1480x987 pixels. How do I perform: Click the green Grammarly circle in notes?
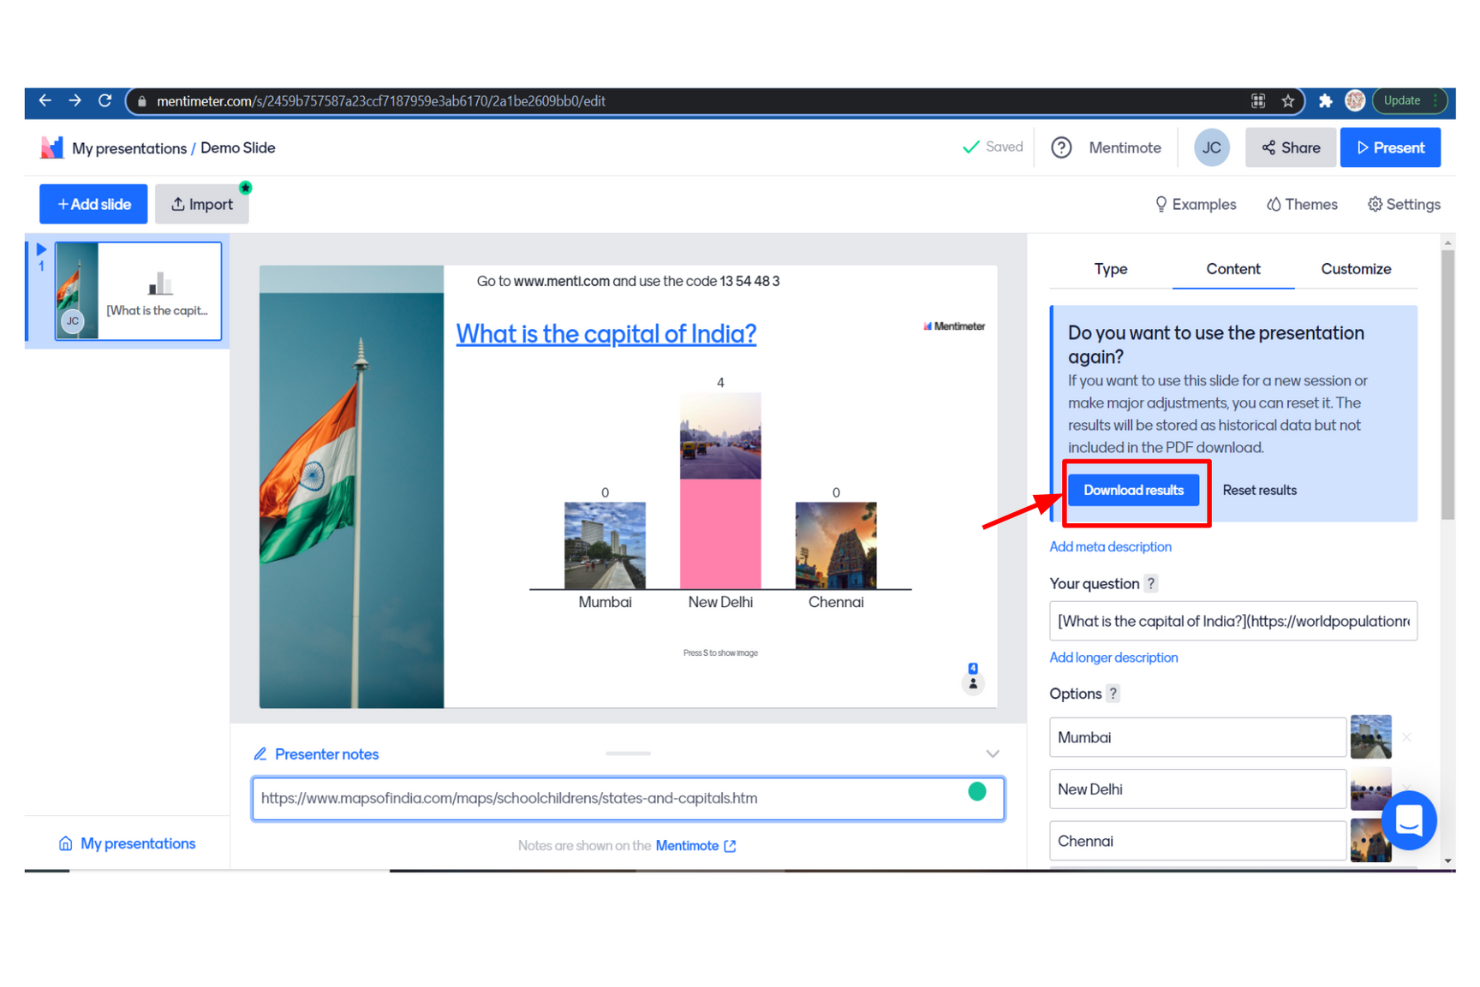(x=977, y=792)
